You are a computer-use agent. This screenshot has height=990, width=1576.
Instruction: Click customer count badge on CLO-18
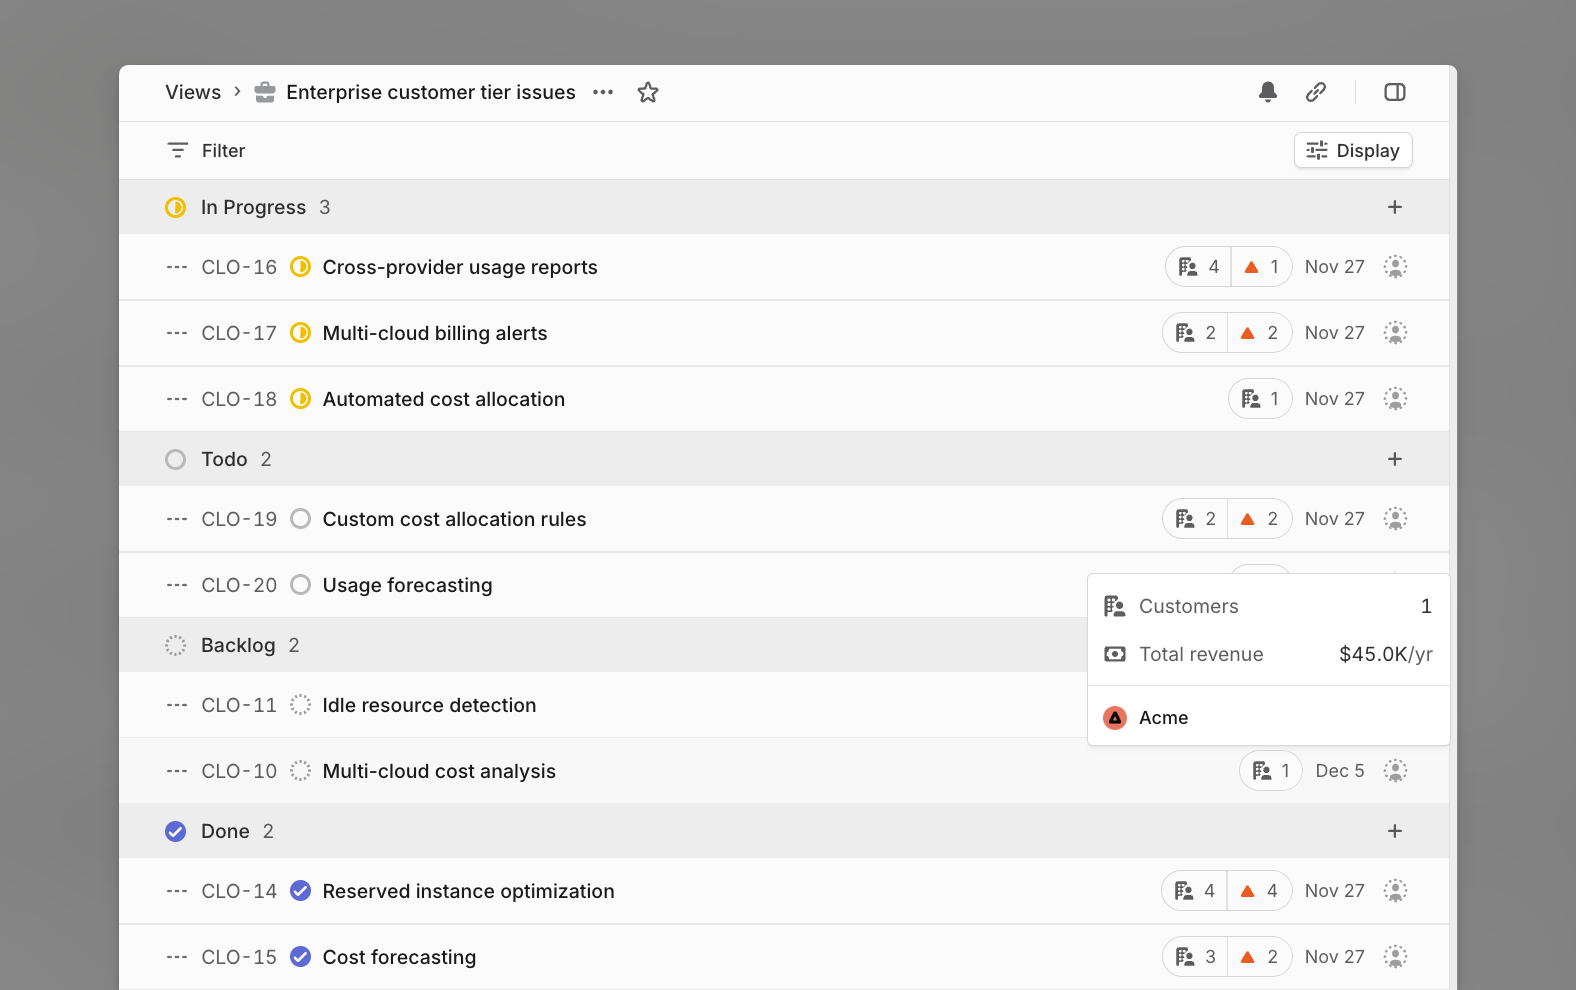(x=1260, y=399)
